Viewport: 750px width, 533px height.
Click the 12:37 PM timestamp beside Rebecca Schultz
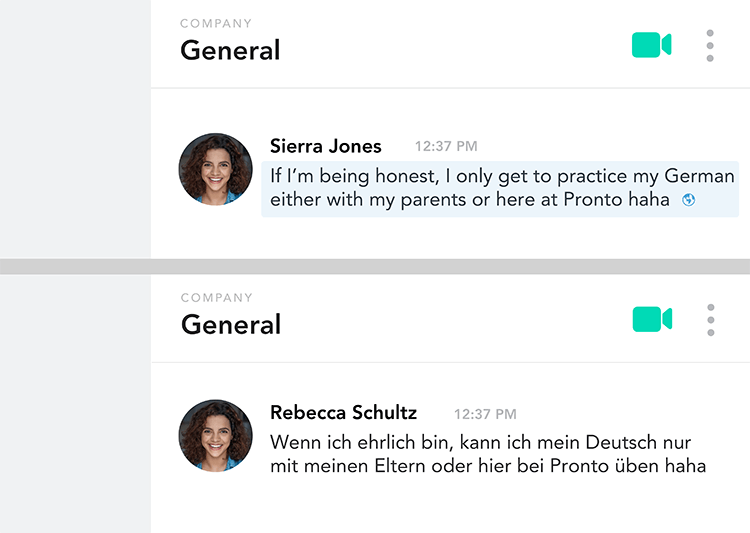[485, 414]
